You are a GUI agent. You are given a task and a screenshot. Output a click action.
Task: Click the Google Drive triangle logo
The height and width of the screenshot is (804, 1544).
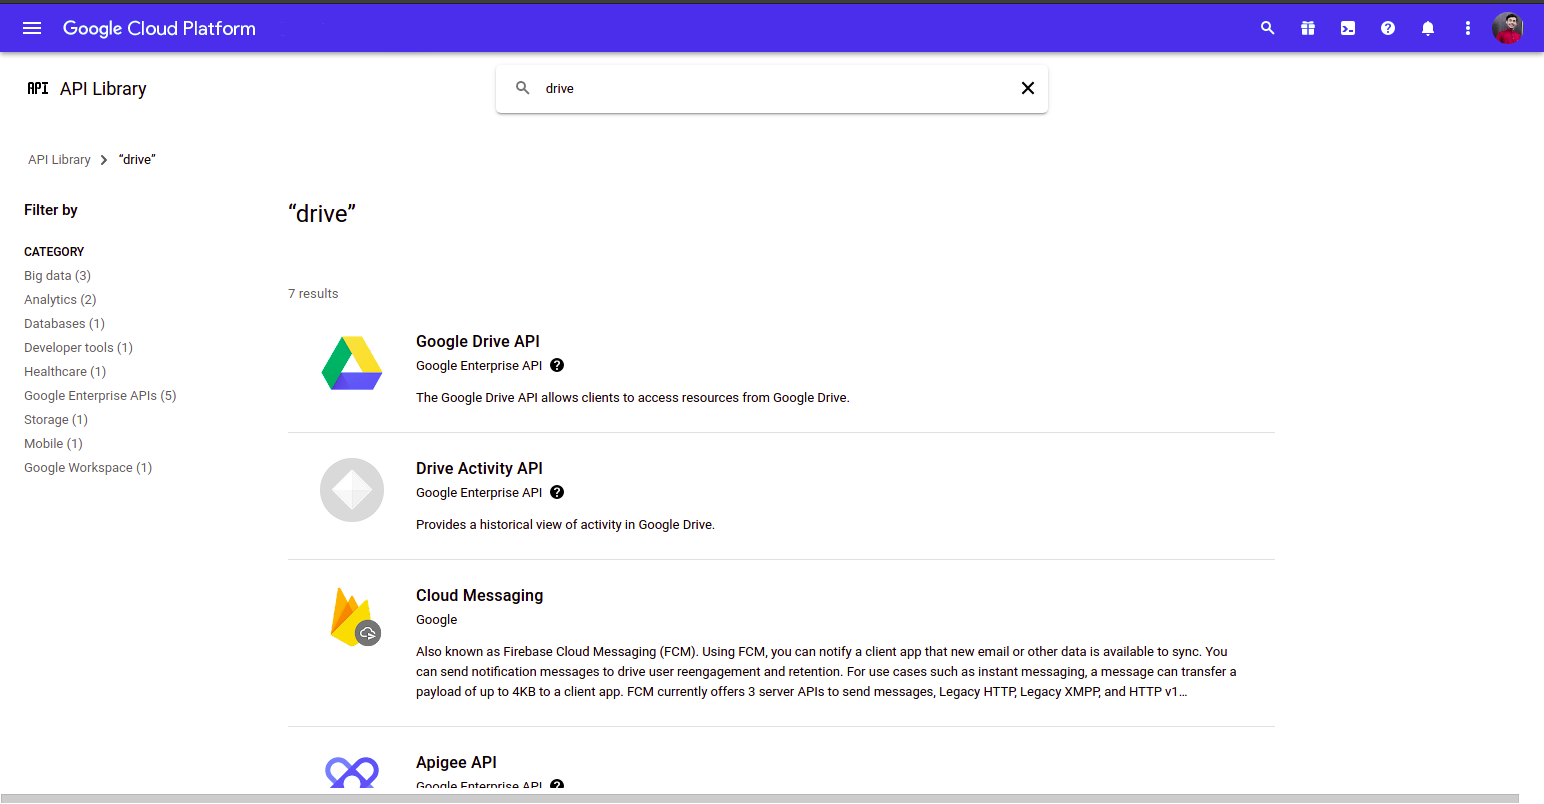coord(352,363)
